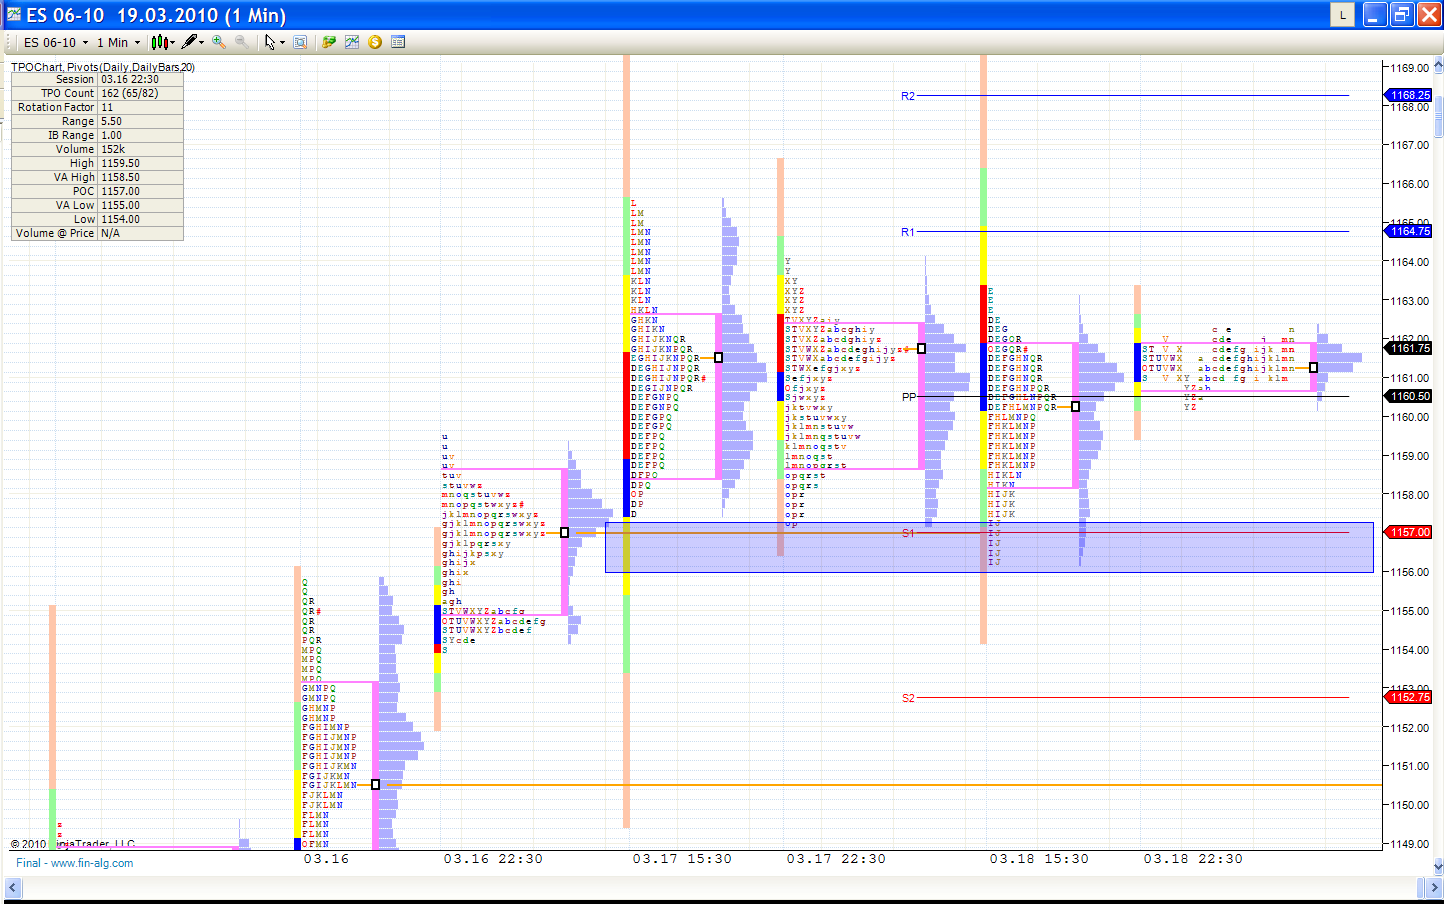Open the www.fin-alg.com link
This screenshot has width=1444, height=904.
point(92,863)
